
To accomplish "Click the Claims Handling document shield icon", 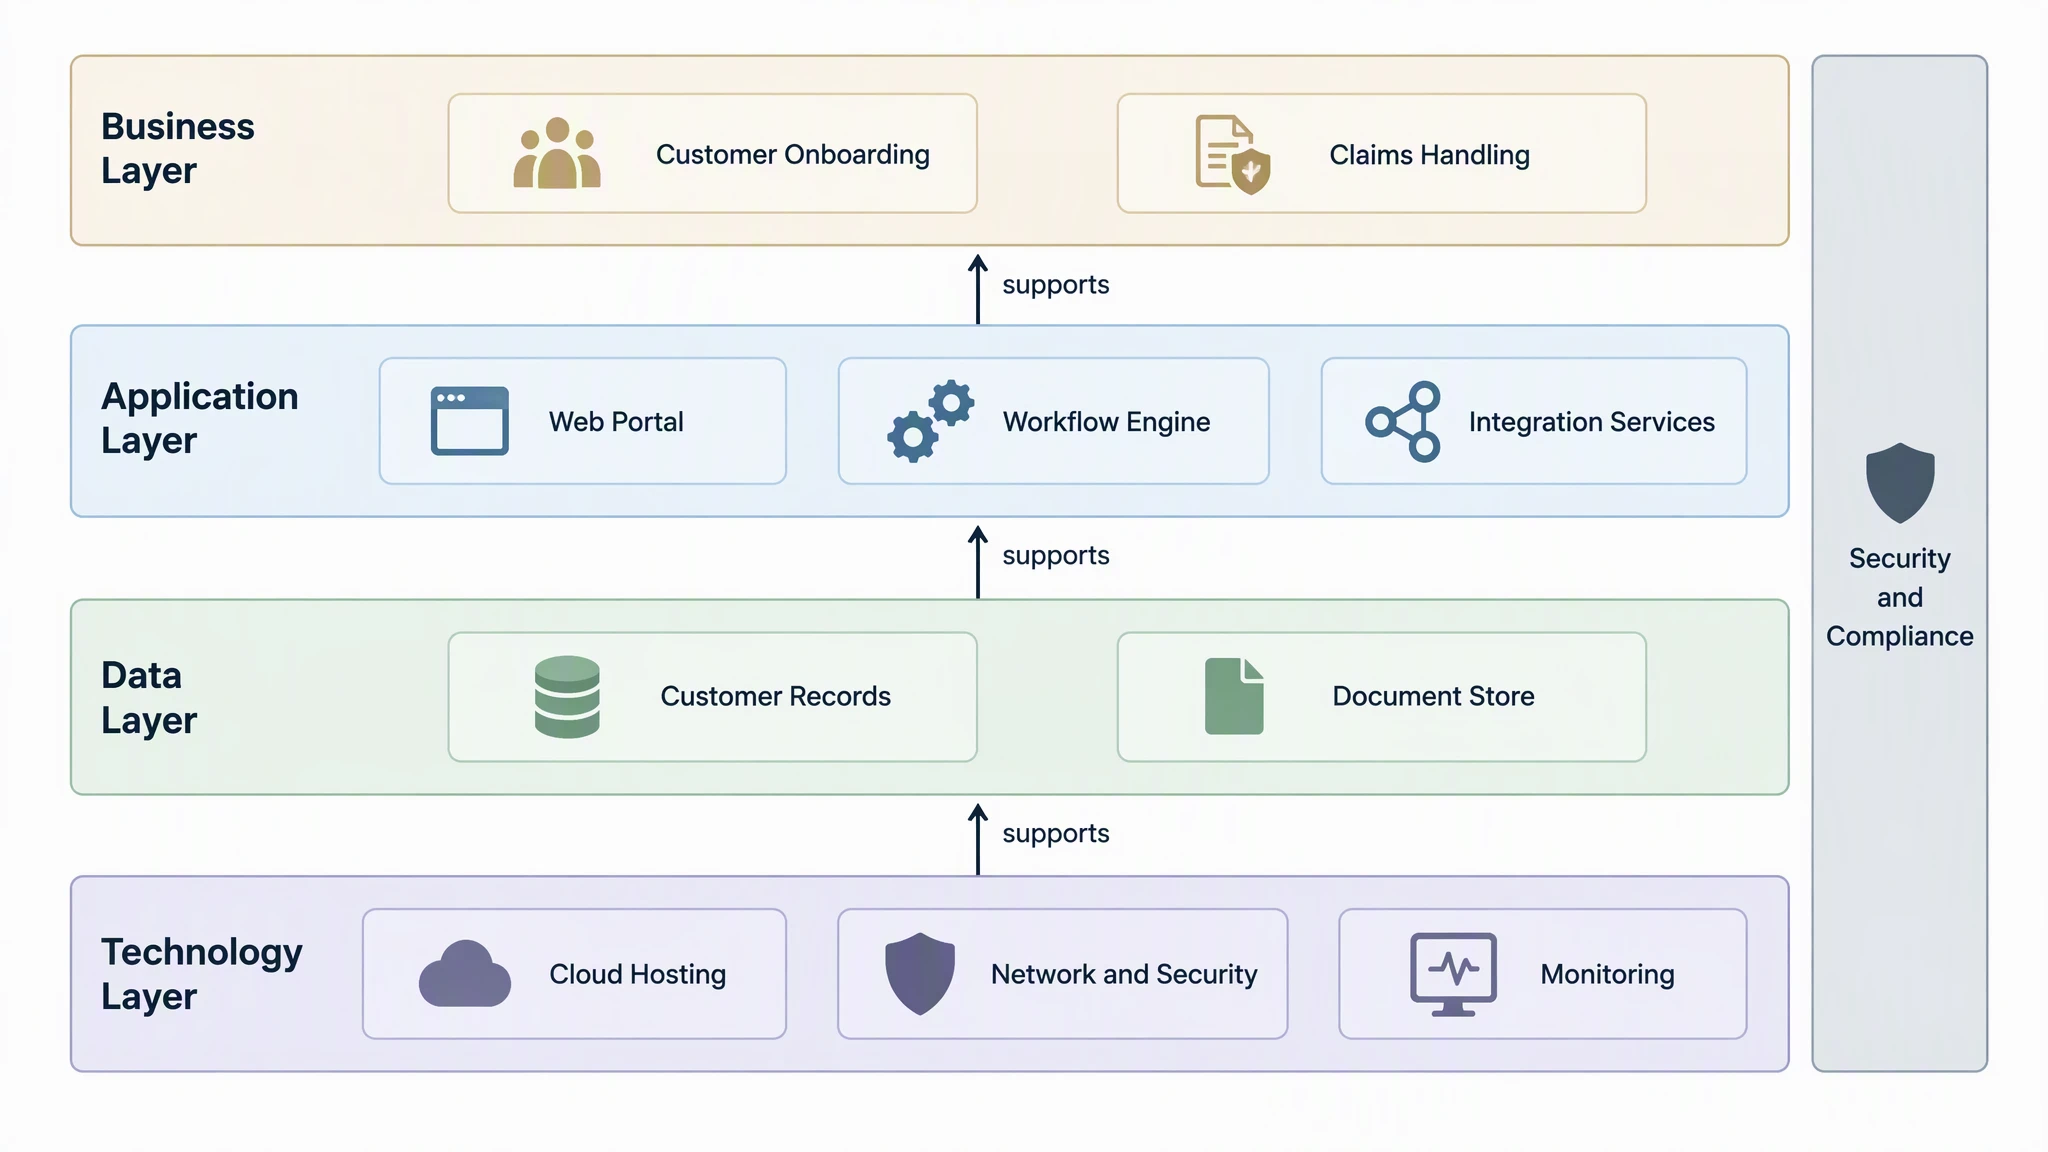I will click(1233, 154).
